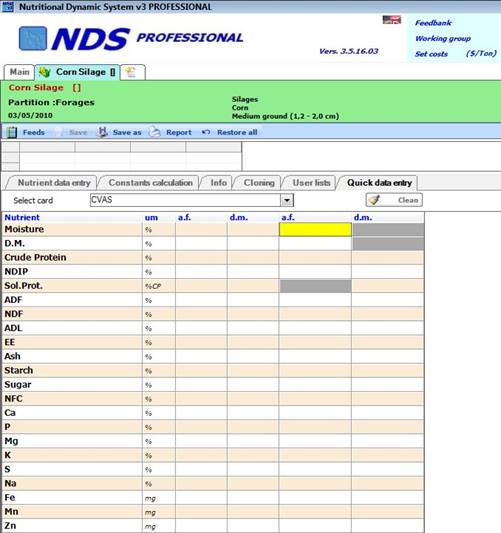
Task: Open the new feed tab icon
Action: (x=131, y=72)
